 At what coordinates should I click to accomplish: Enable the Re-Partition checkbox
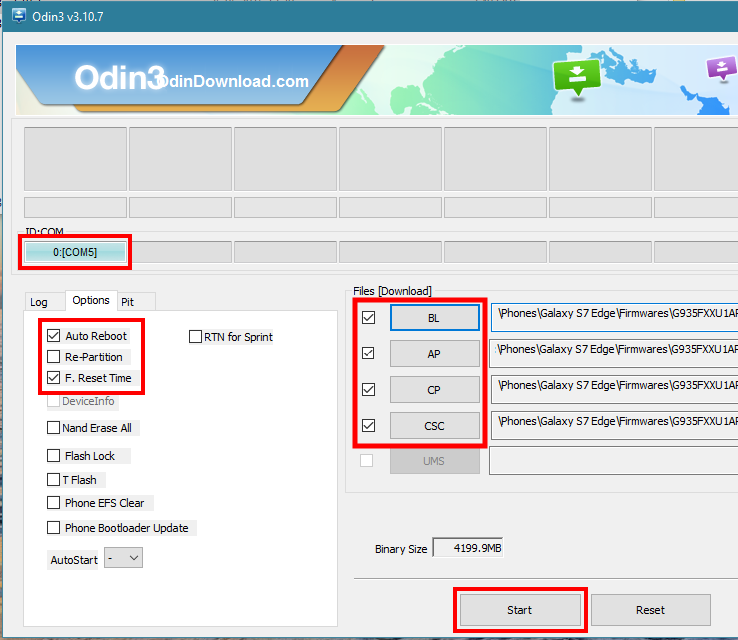click(54, 357)
